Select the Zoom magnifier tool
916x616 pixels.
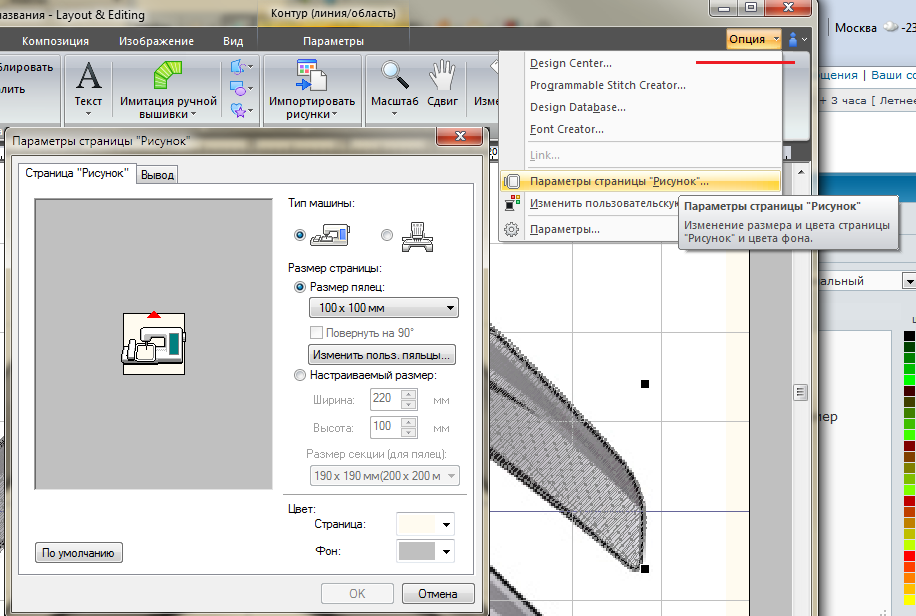396,76
